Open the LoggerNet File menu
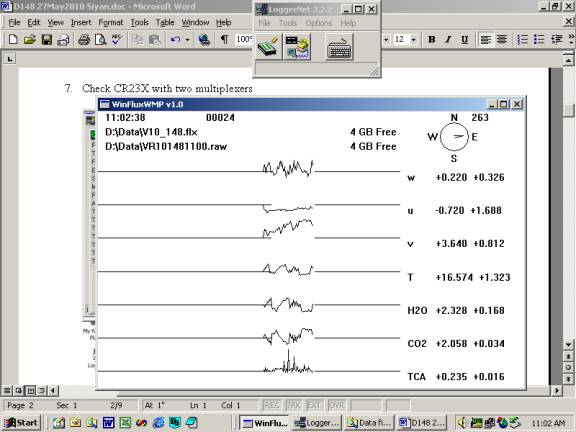 (264, 23)
